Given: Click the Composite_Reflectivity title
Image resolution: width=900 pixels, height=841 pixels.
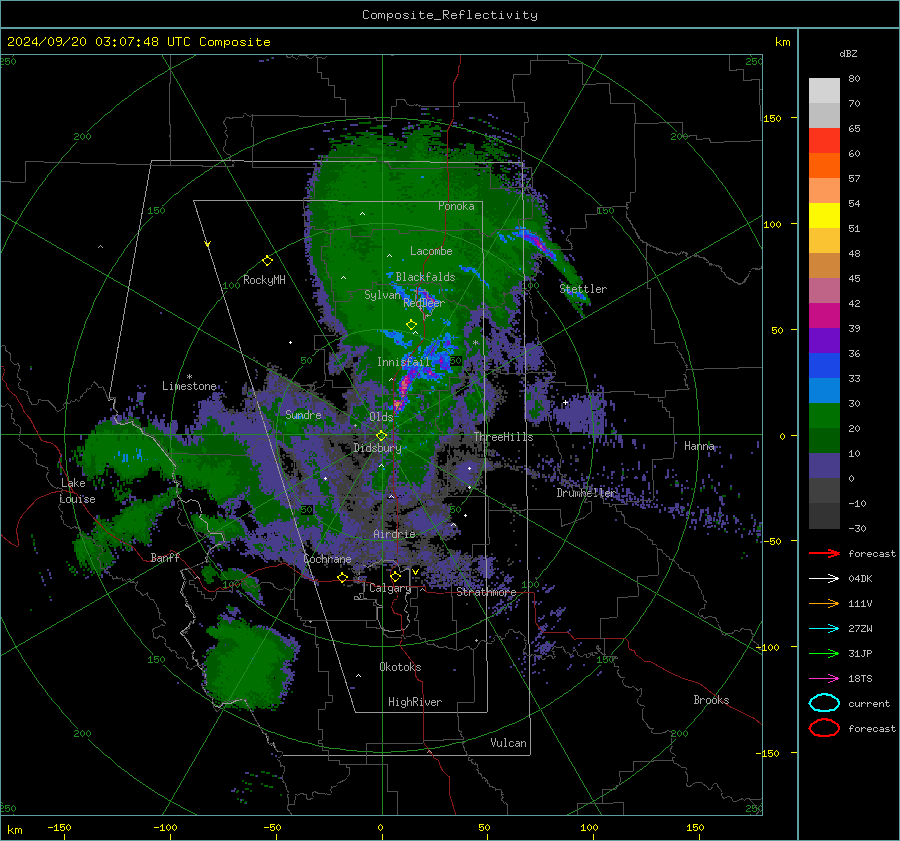Looking at the screenshot, I should pyautogui.click(x=449, y=15).
